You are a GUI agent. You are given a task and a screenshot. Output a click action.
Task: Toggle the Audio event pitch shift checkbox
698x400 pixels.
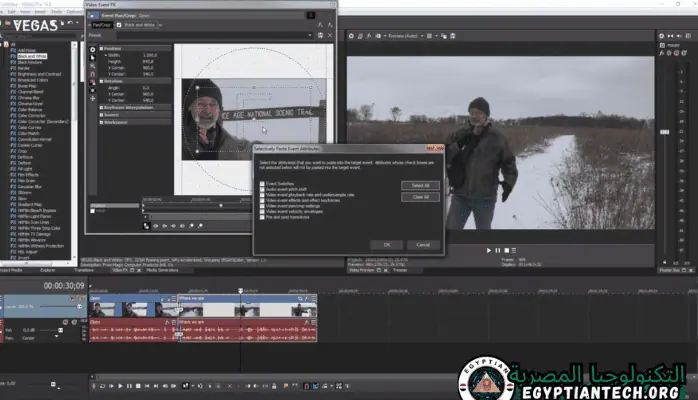click(262, 188)
